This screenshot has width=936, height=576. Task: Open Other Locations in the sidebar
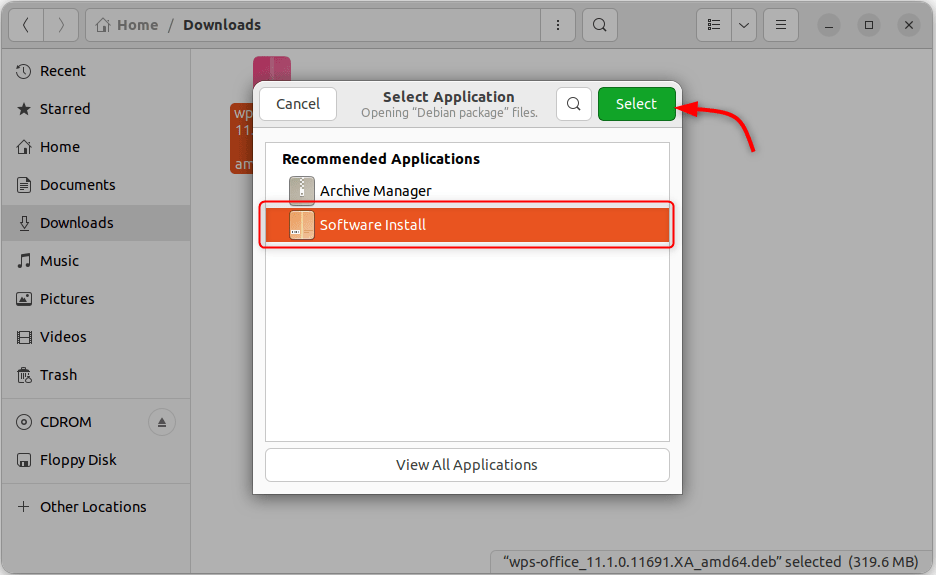point(96,507)
